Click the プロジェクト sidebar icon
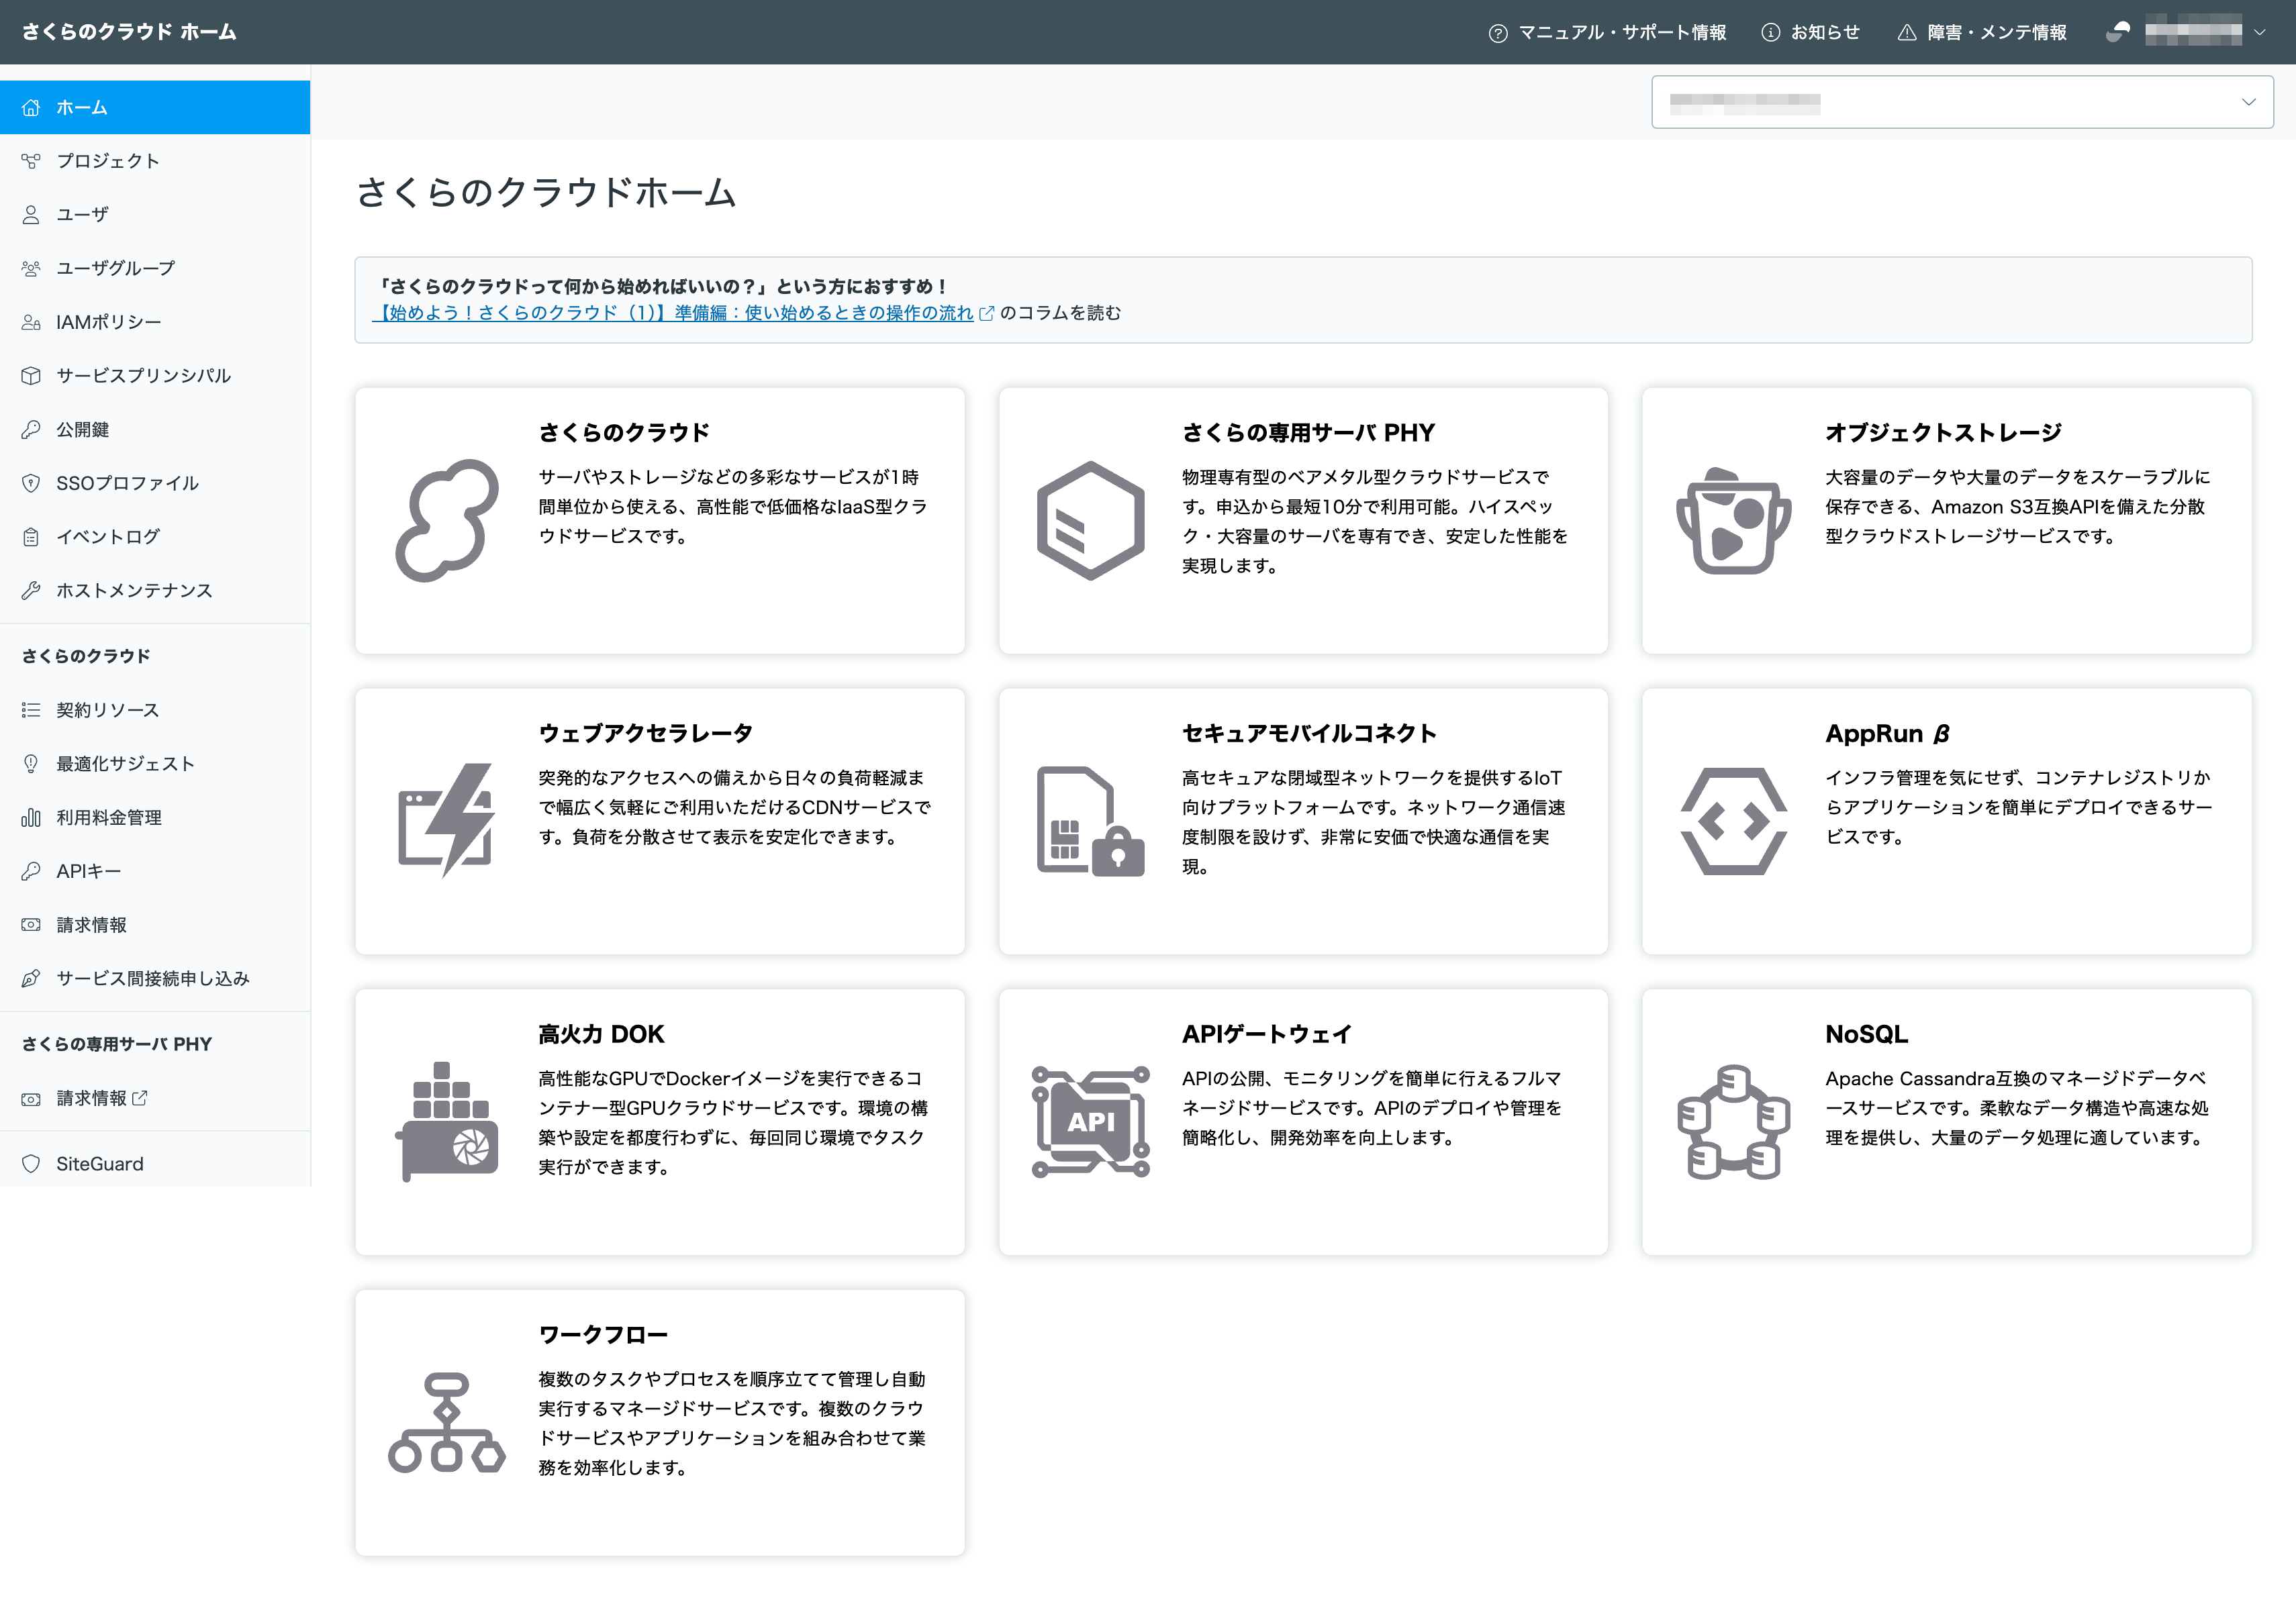This screenshot has height=1600, width=2296. 31,161
